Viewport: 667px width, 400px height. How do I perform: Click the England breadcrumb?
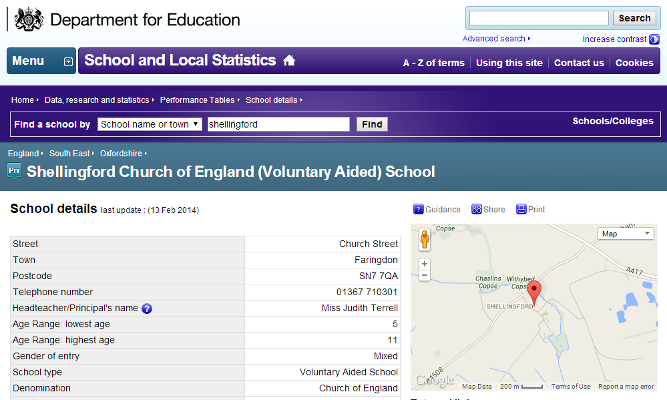[x=23, y=153]
